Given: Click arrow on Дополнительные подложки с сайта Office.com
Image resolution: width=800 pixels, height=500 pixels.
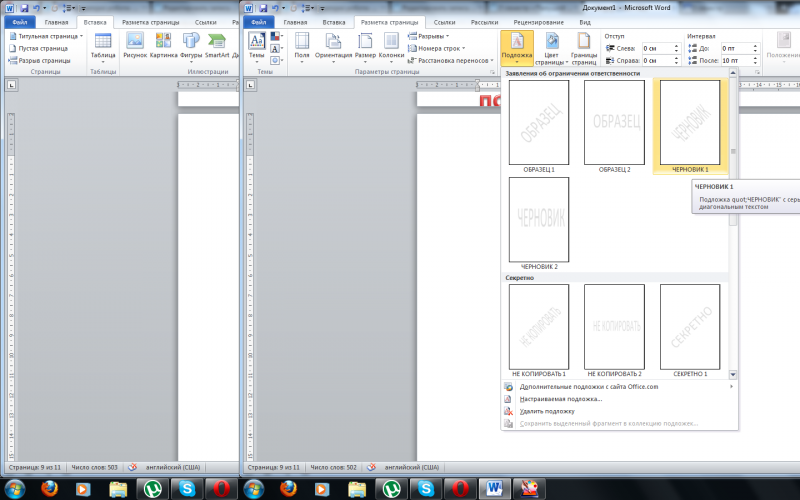Looking at the screenshot, I should (x=731, y=386).
